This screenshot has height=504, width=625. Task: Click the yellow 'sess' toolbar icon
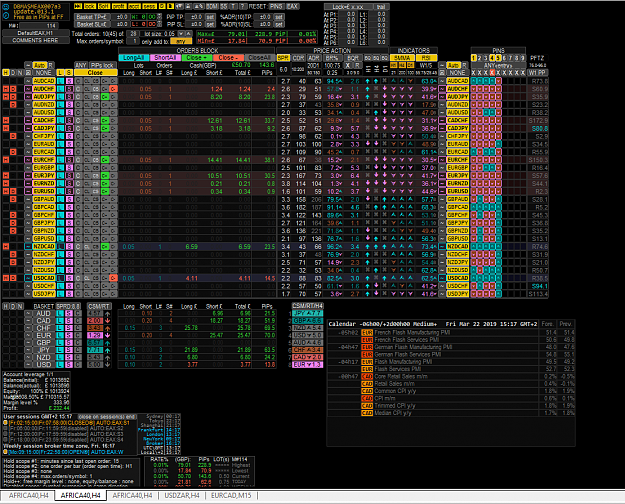[x=149, y=6]
